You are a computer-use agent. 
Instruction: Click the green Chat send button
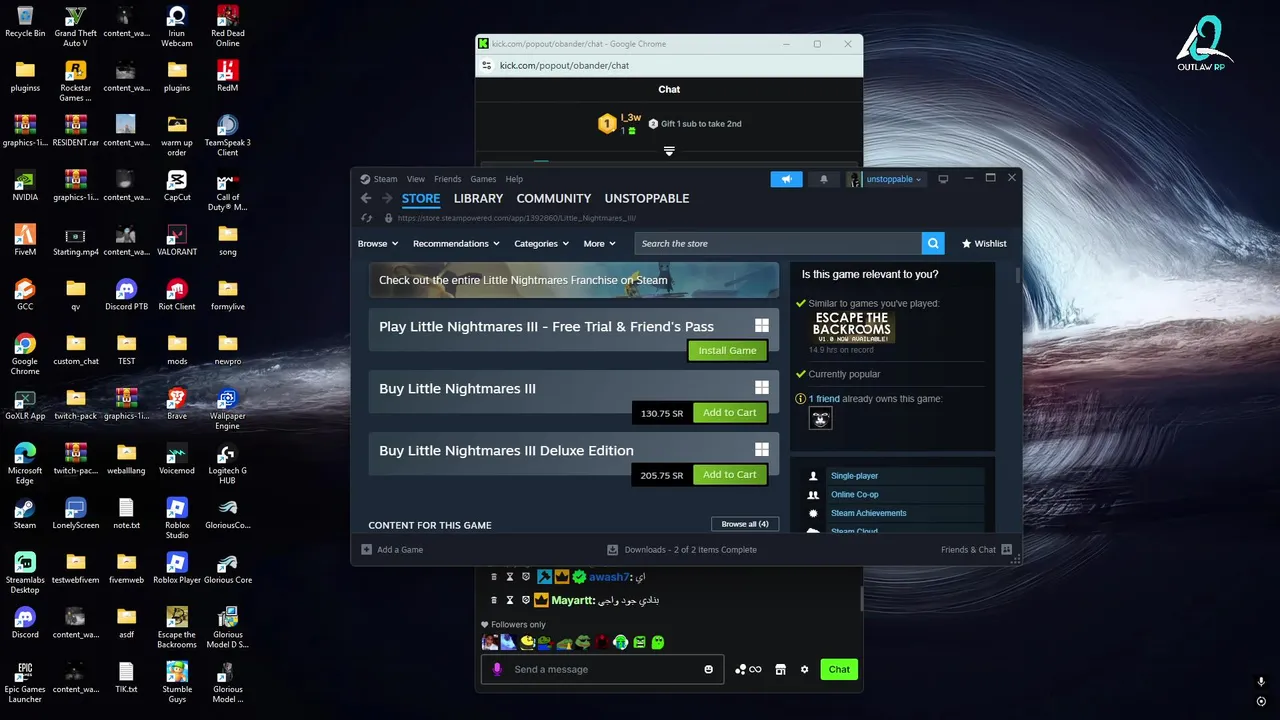839,670
